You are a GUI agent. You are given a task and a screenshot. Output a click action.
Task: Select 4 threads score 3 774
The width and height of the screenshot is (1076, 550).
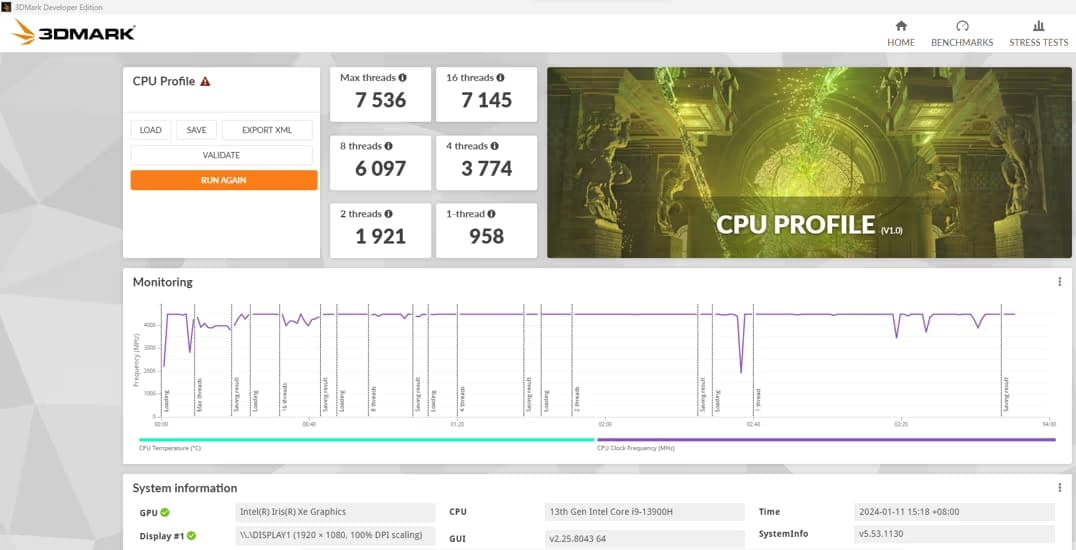pos(487,168)
